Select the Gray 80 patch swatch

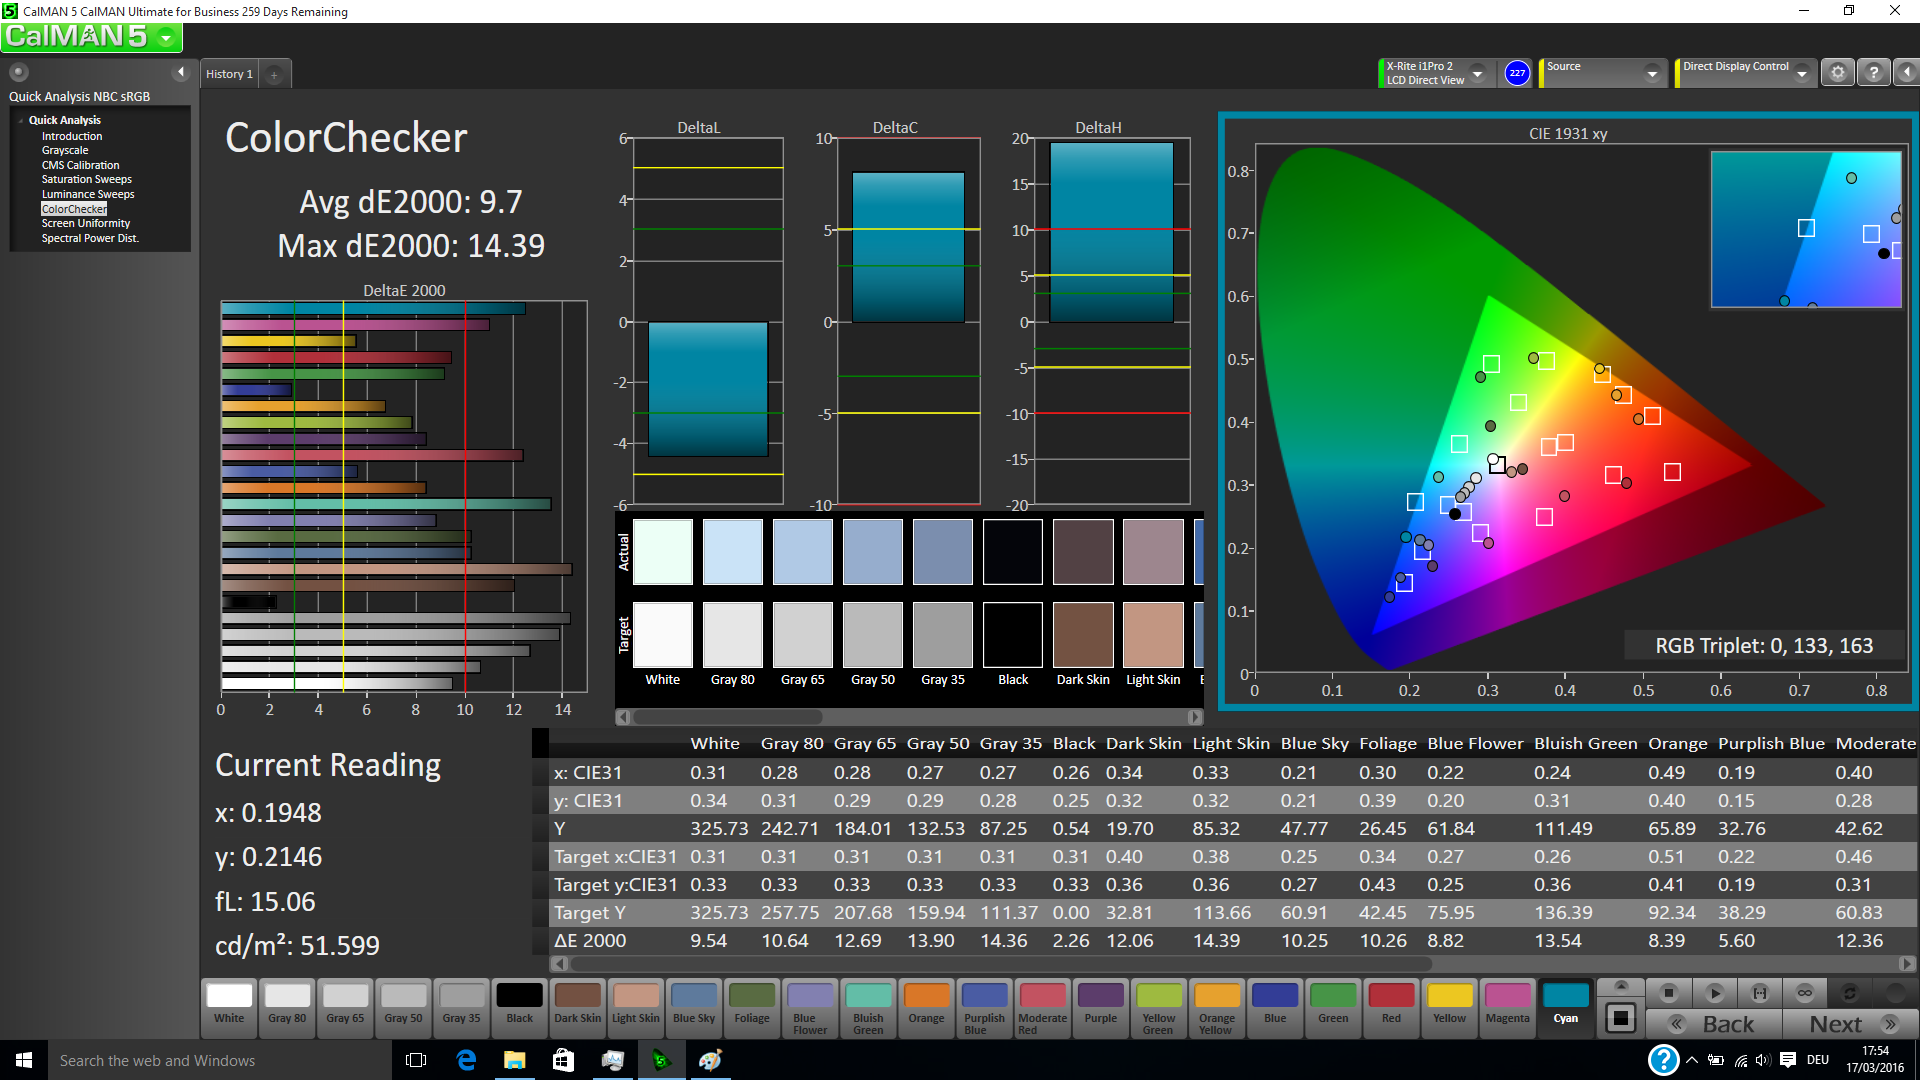click(x=287, y=1007)
